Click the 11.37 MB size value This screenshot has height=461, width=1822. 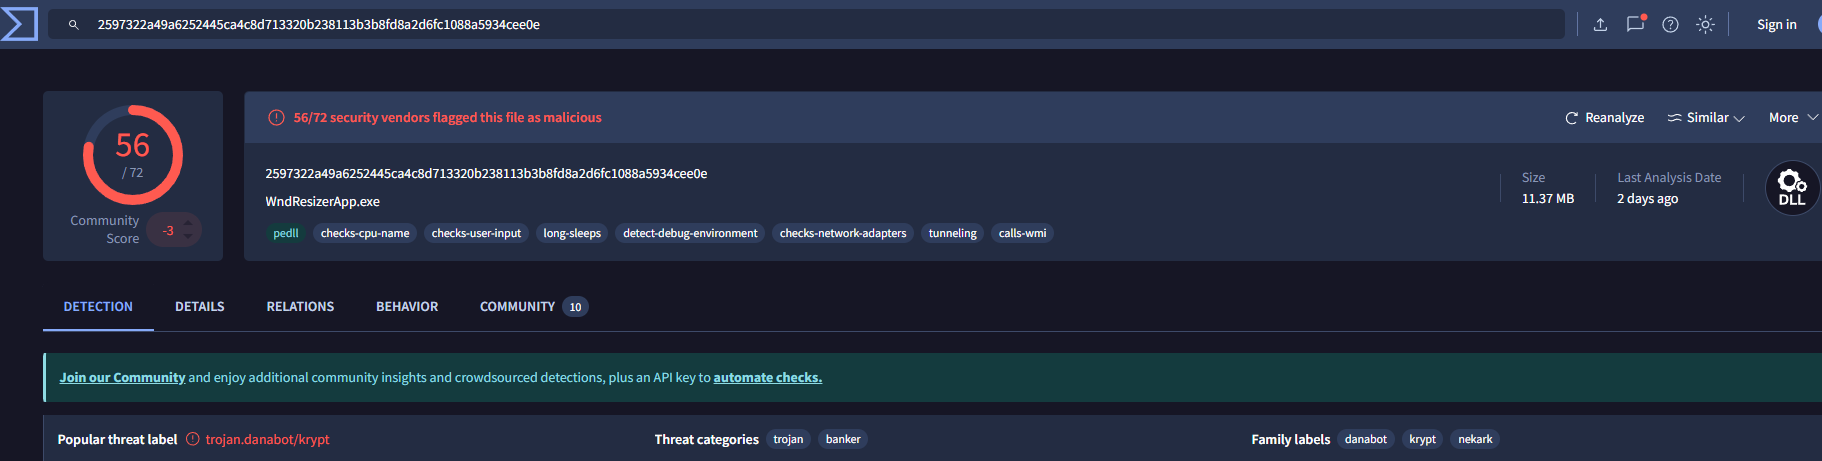click(1548, 199)
